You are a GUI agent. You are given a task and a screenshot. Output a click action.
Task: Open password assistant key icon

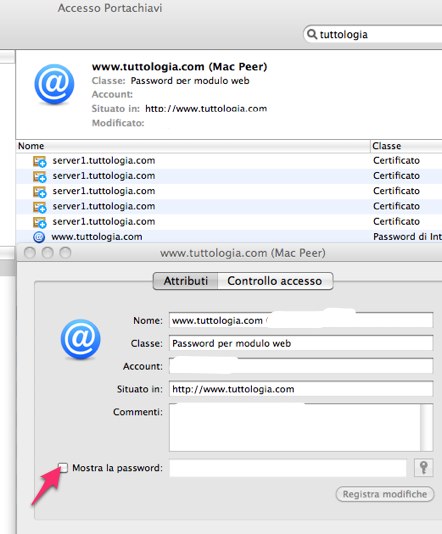click(423, 468)
